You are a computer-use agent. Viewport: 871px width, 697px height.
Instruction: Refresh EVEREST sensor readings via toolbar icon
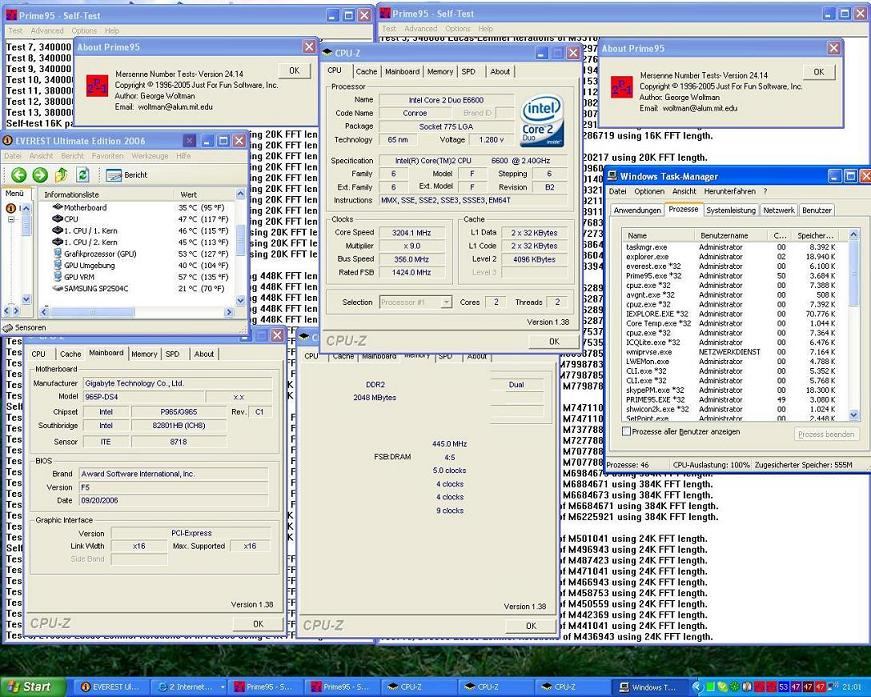[83, 175]
